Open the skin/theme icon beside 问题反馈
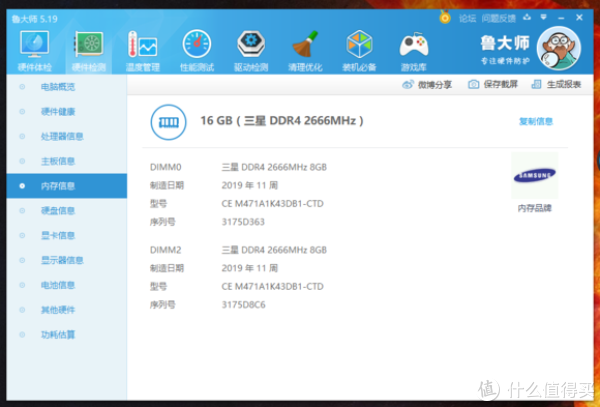Screen dimensions: 600x407 click(x=527, y=18)
